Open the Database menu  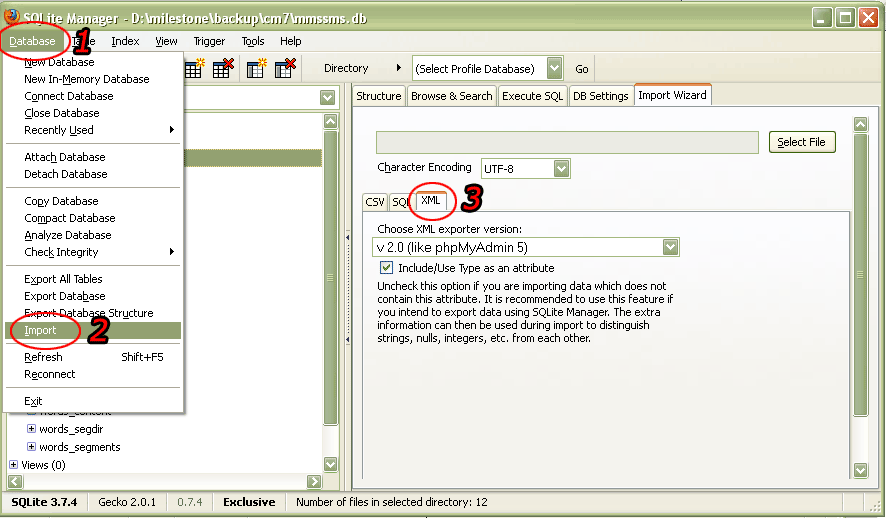click(32, 41)
